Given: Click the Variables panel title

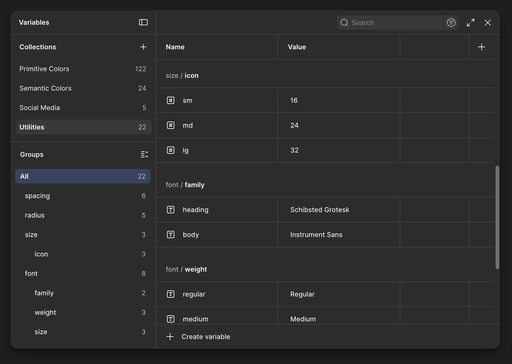Looking at the screenshot, I should tap(34, 22).
